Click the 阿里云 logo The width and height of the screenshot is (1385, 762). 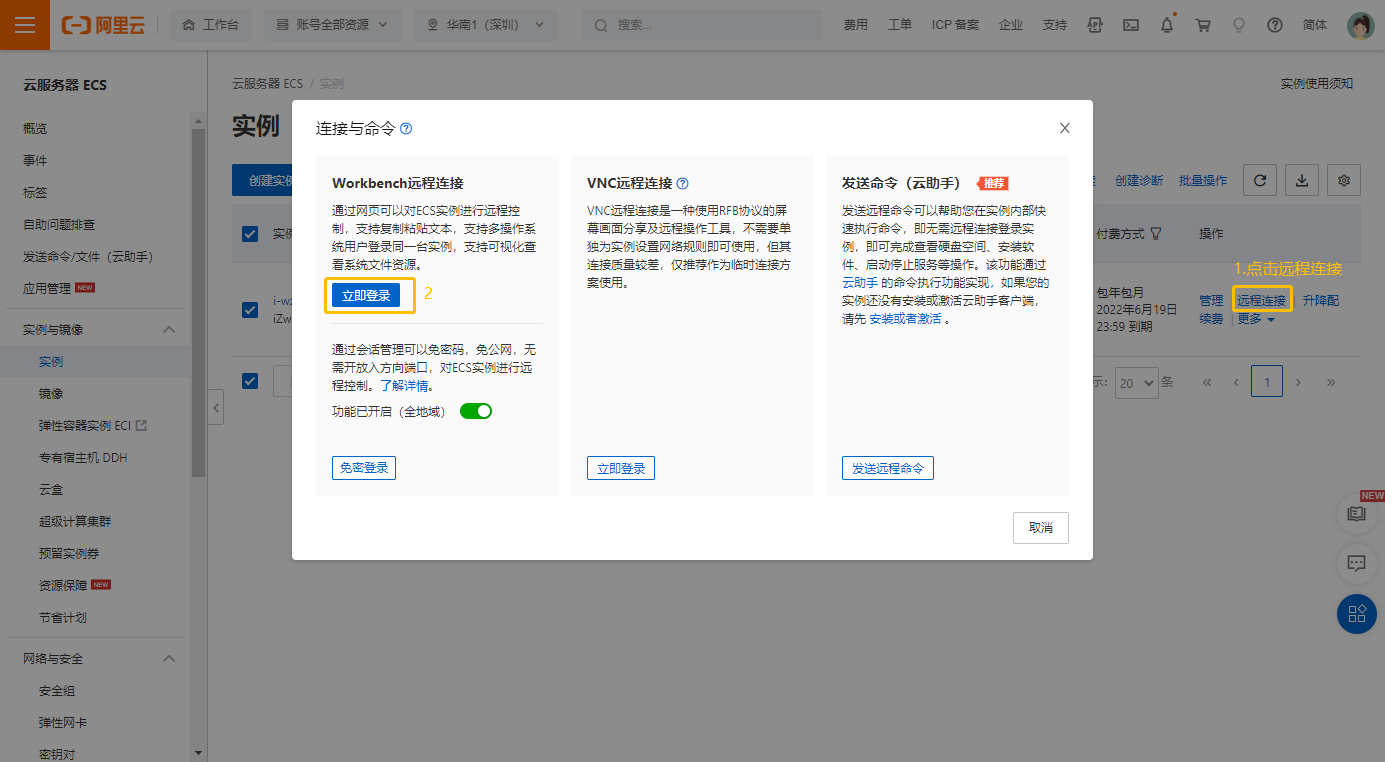(103, 25)
